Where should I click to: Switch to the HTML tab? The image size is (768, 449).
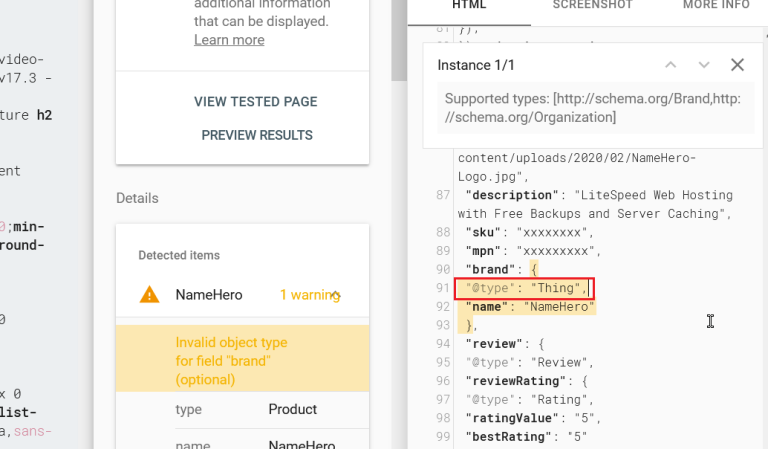click(469, 5)
